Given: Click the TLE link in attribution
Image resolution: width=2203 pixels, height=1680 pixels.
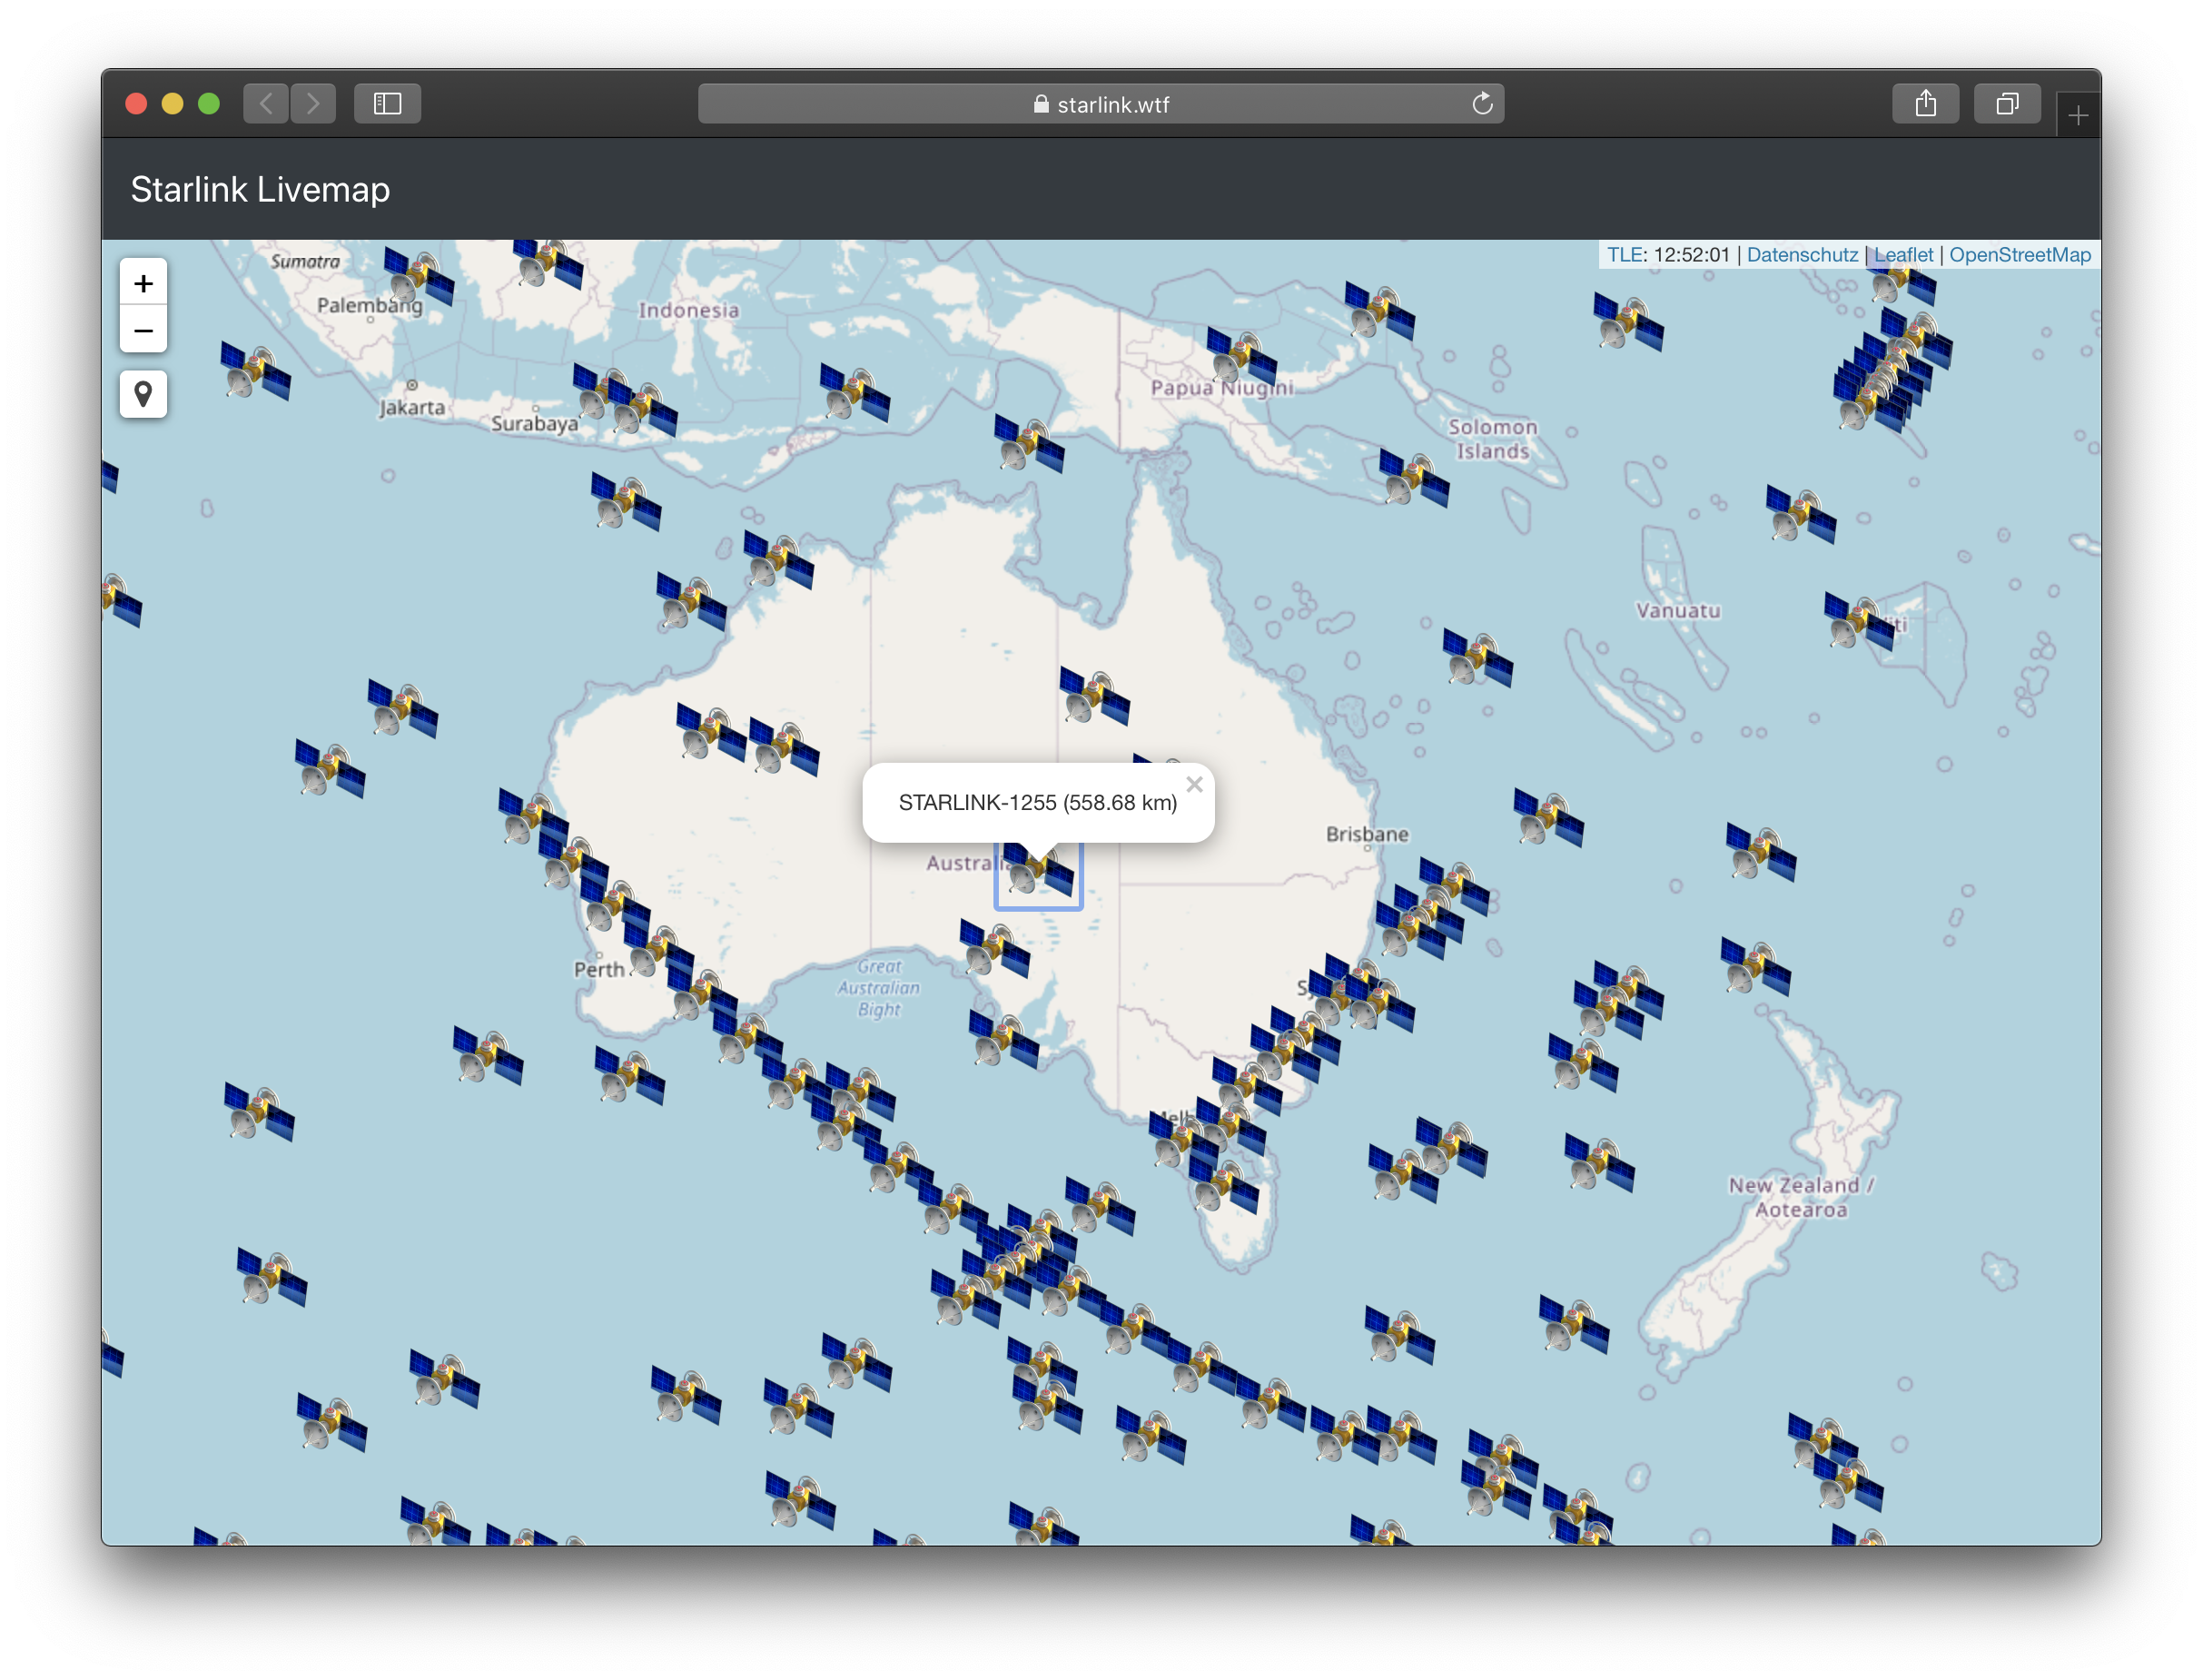Looking at the screenshot, I should (1623, 255).
